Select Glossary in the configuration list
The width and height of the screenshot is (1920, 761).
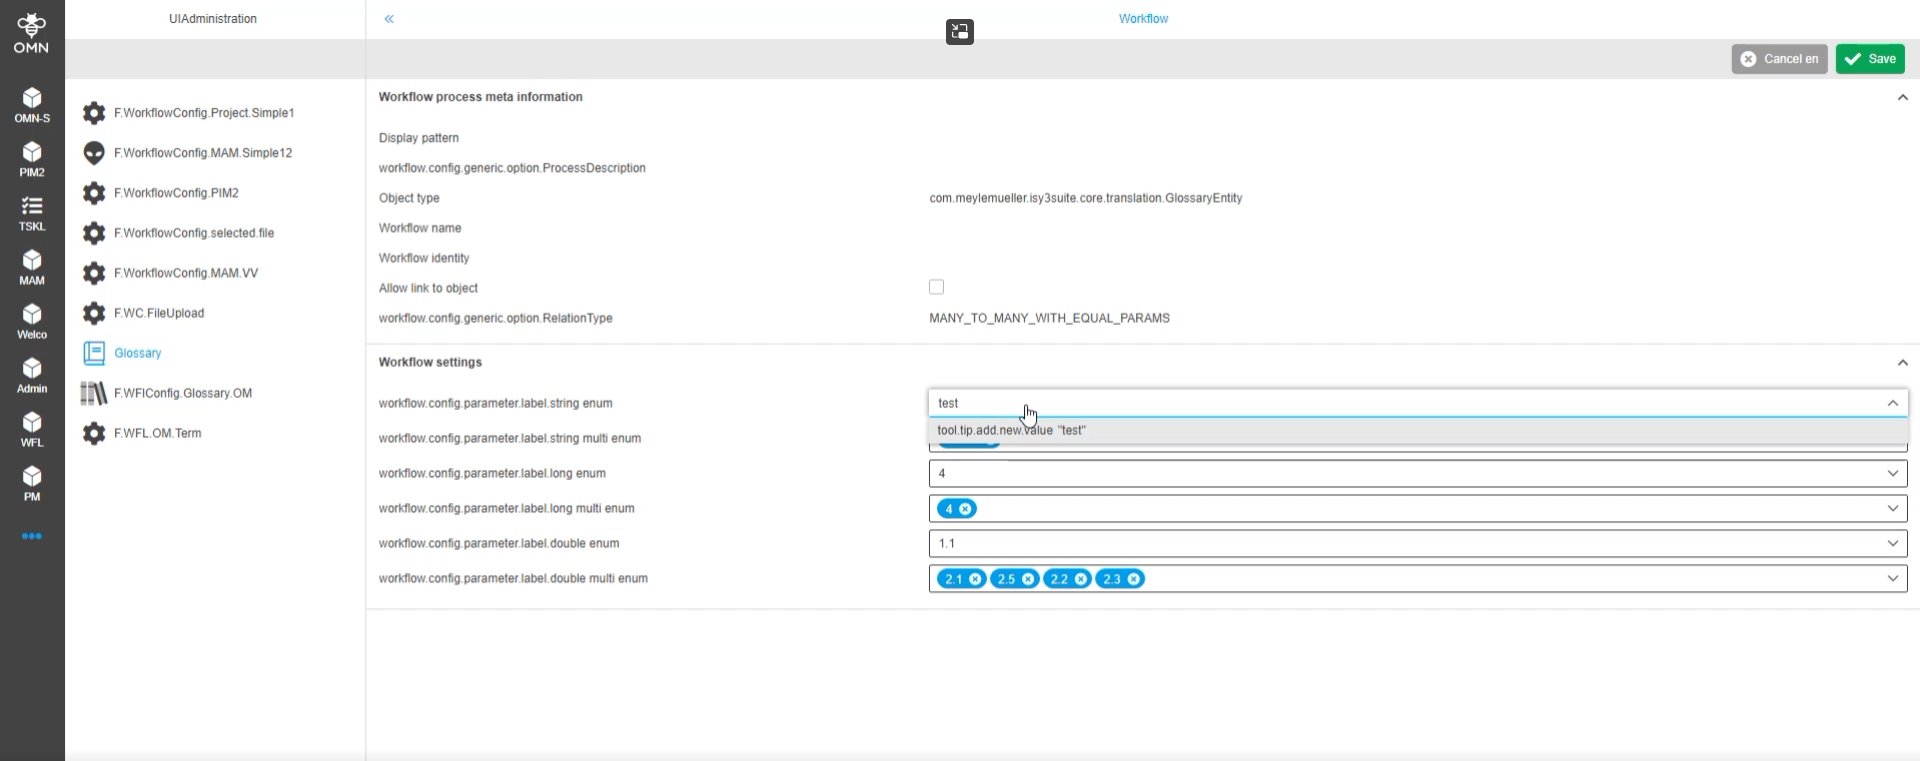138,353
